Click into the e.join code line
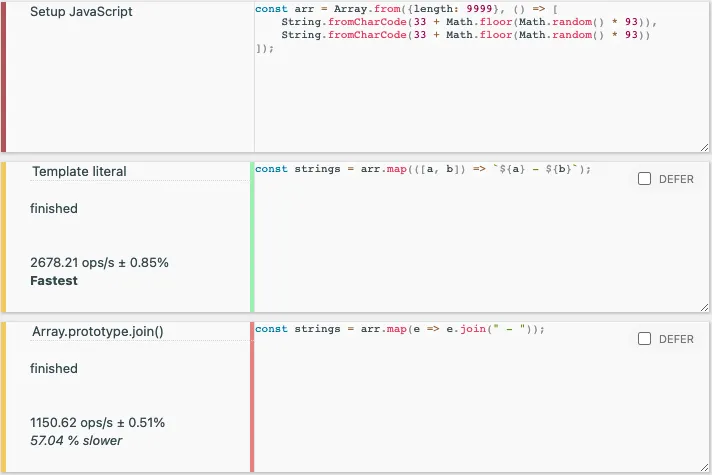712x475 pixels. click(x=399, y=329)
